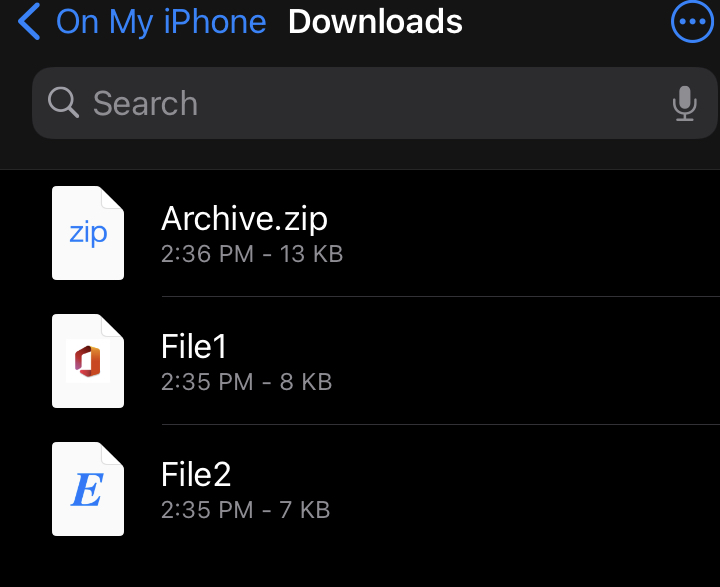720x587 pixels.
Task: Tap File1's 2:35 PM - 8 KB details
Action: click(x=246, y=382)
